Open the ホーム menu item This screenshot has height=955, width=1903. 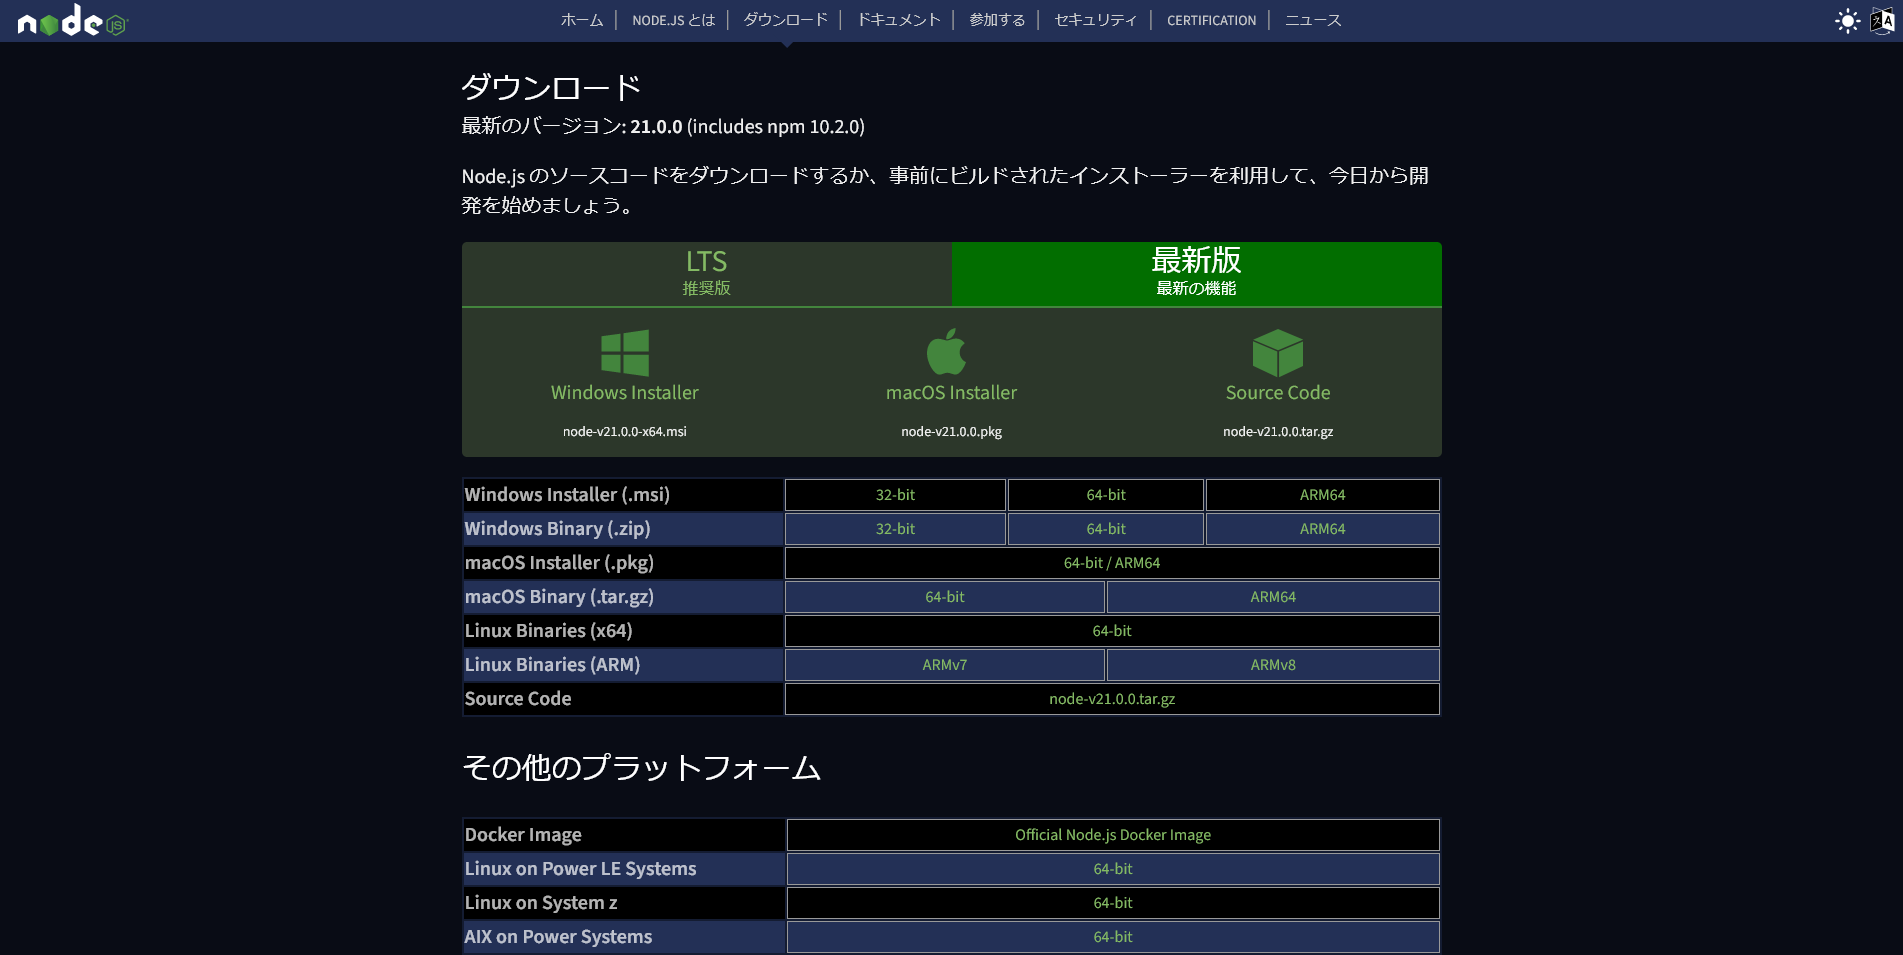click(582, 20)
